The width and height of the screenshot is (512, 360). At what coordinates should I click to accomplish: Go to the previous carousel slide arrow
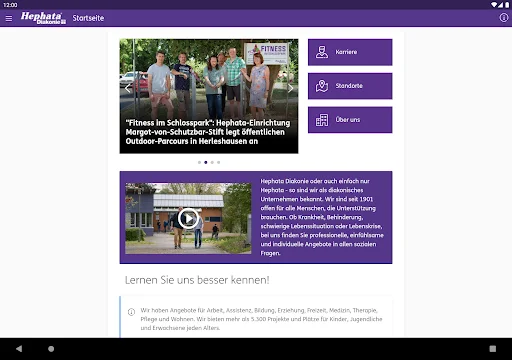[128, 88]
